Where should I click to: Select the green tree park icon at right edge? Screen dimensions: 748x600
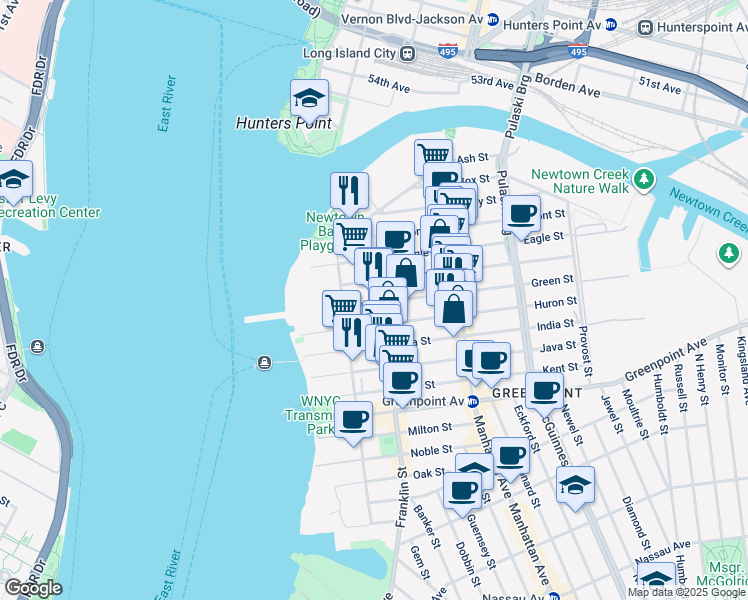[x=728, y=253]
